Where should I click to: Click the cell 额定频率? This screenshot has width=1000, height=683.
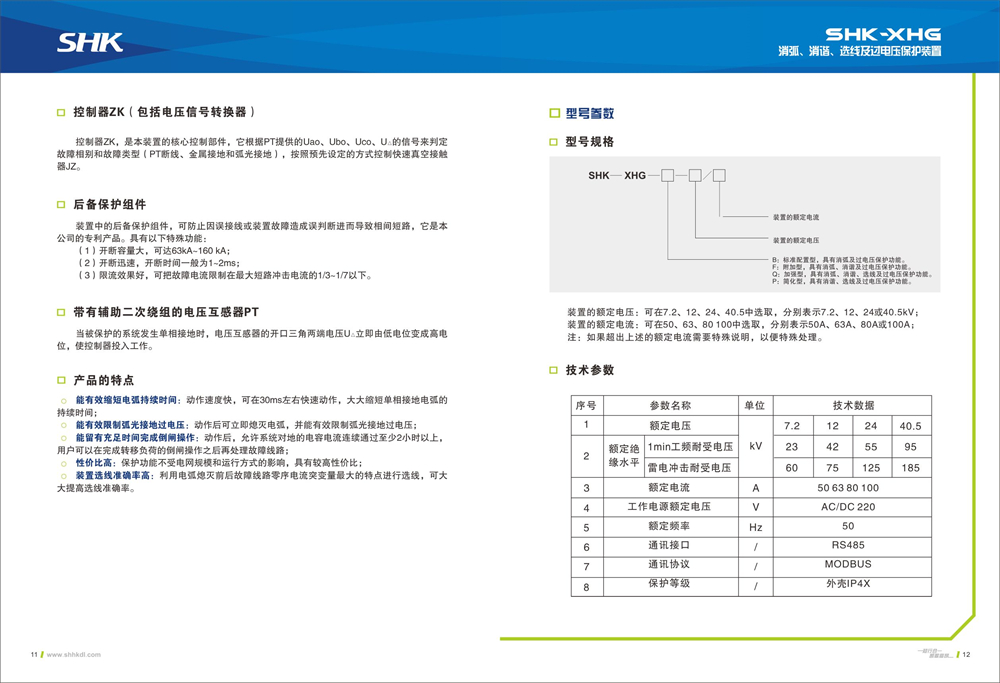[669, 526]
